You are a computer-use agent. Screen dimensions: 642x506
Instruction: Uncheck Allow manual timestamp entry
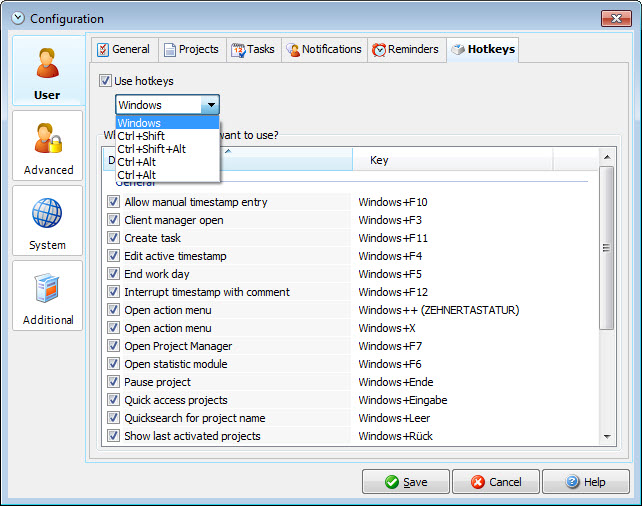pos(113,202)
